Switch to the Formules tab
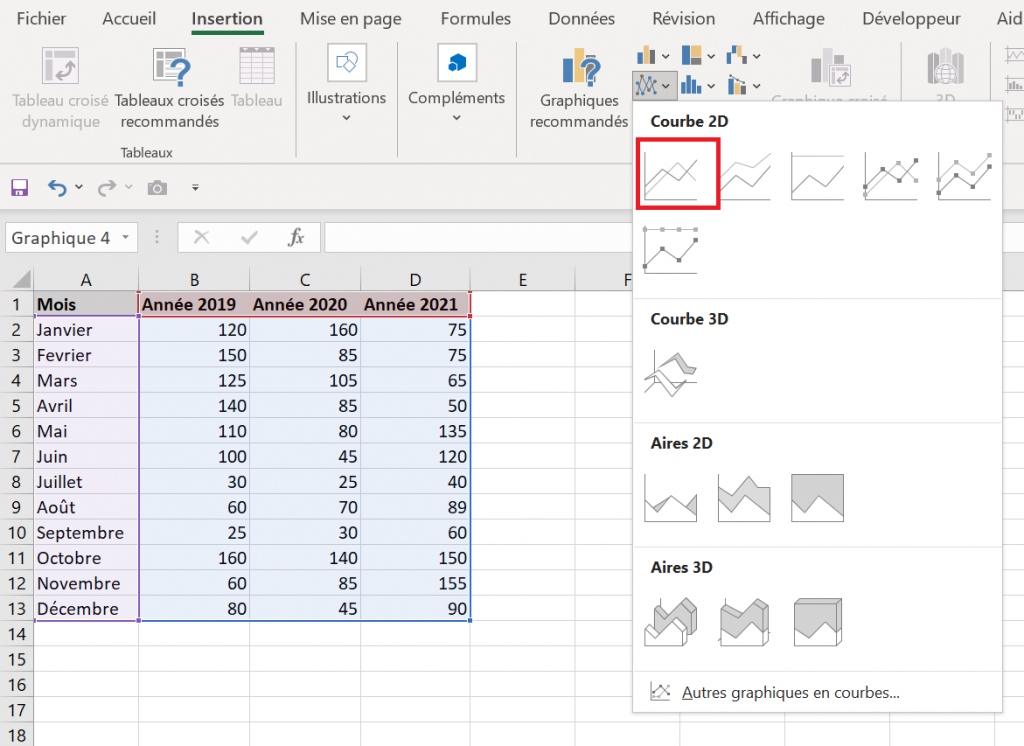 click(x=475, y=18)
